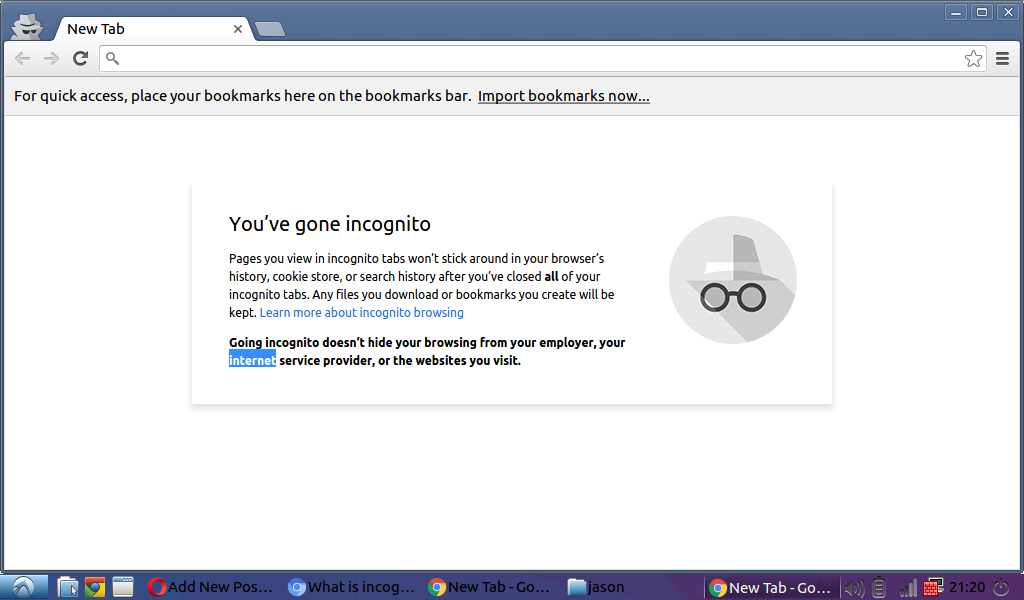Open the Chrome hamburger menu
Screen dimensions: 1024x600
1002,59
